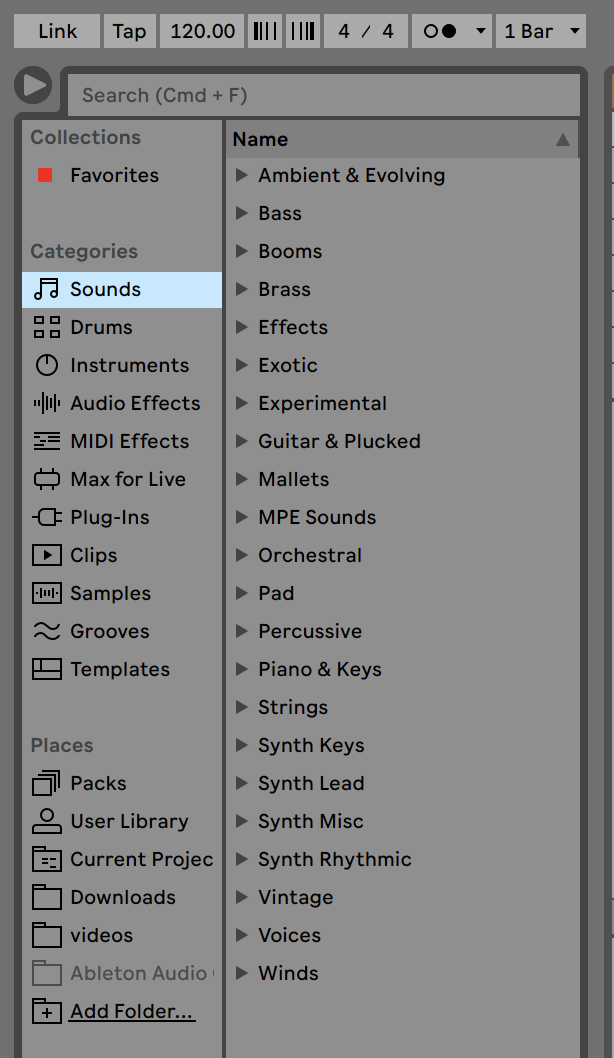The height and width of the screenshot is (1058, 614).
Task: Open the Grooves wave icon
Action: click(46, 631)
